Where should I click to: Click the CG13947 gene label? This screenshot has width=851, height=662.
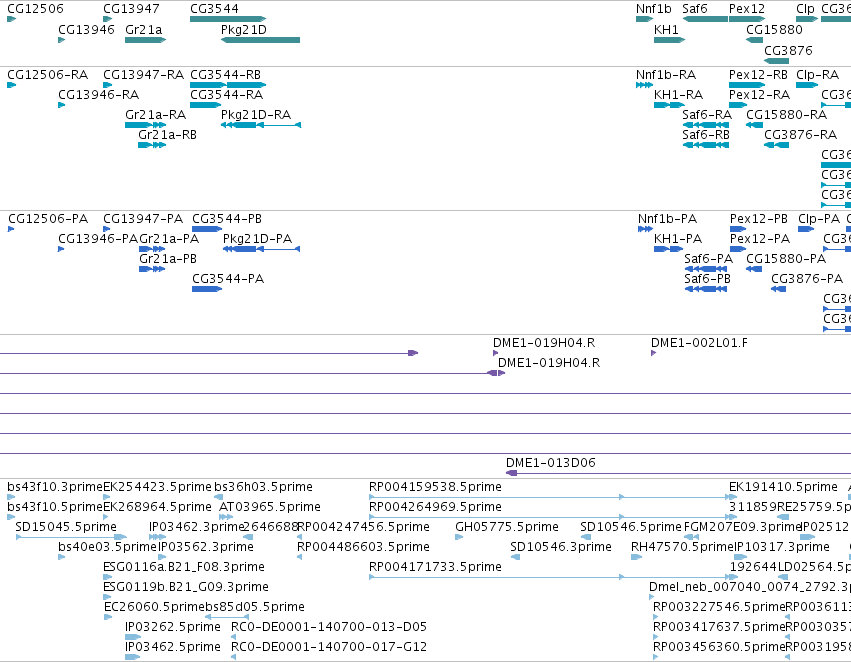[131, 9]
